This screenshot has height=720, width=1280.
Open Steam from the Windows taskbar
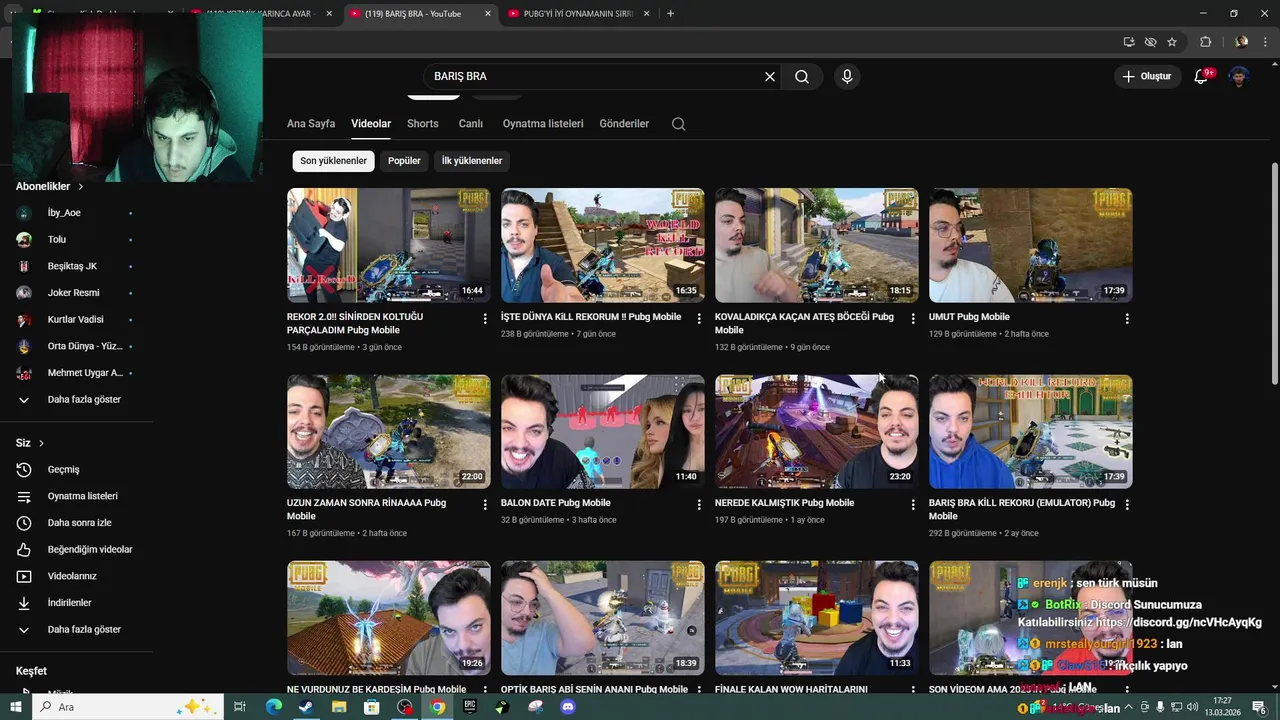point(306,707)
